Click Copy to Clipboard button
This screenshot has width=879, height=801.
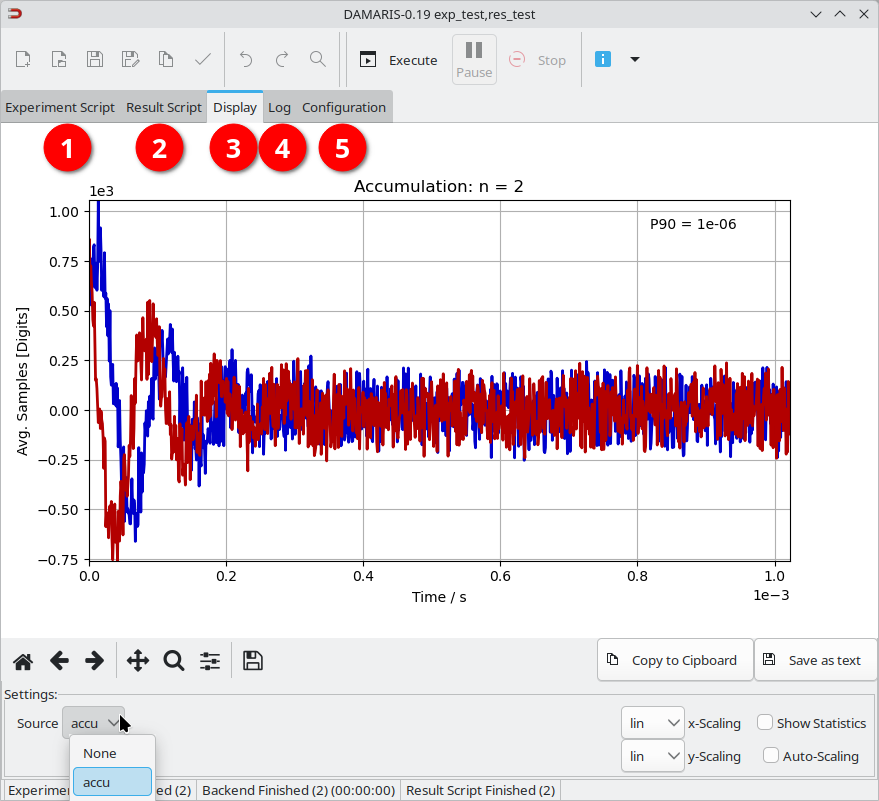coord(675,660)
